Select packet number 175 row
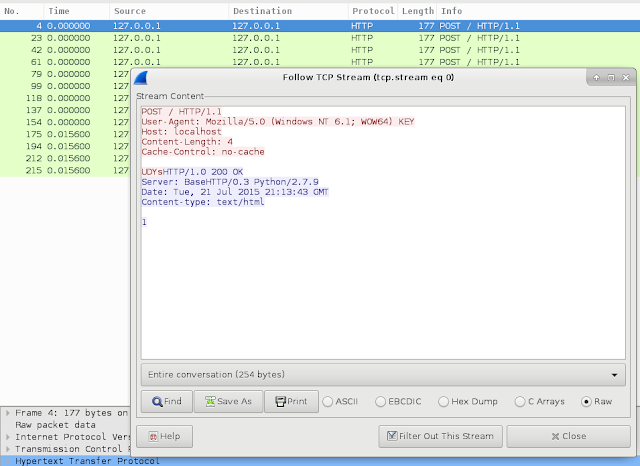Screen dimensions: 640x466 pyautogui.click(x=65, y=134)
